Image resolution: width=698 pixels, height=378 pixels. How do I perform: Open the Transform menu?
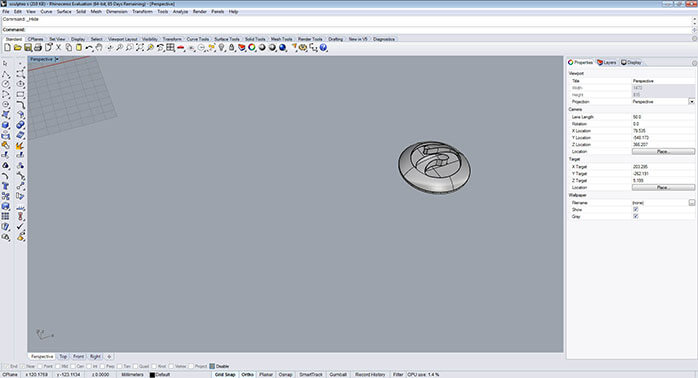click(142, 12)
